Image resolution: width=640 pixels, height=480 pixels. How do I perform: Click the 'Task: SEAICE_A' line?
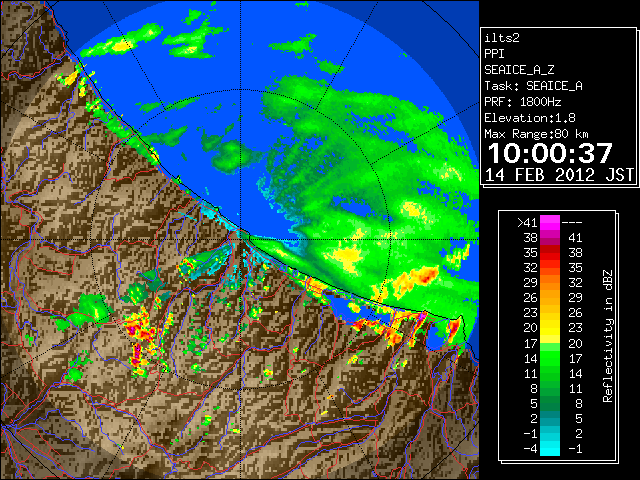click(533, 86)
